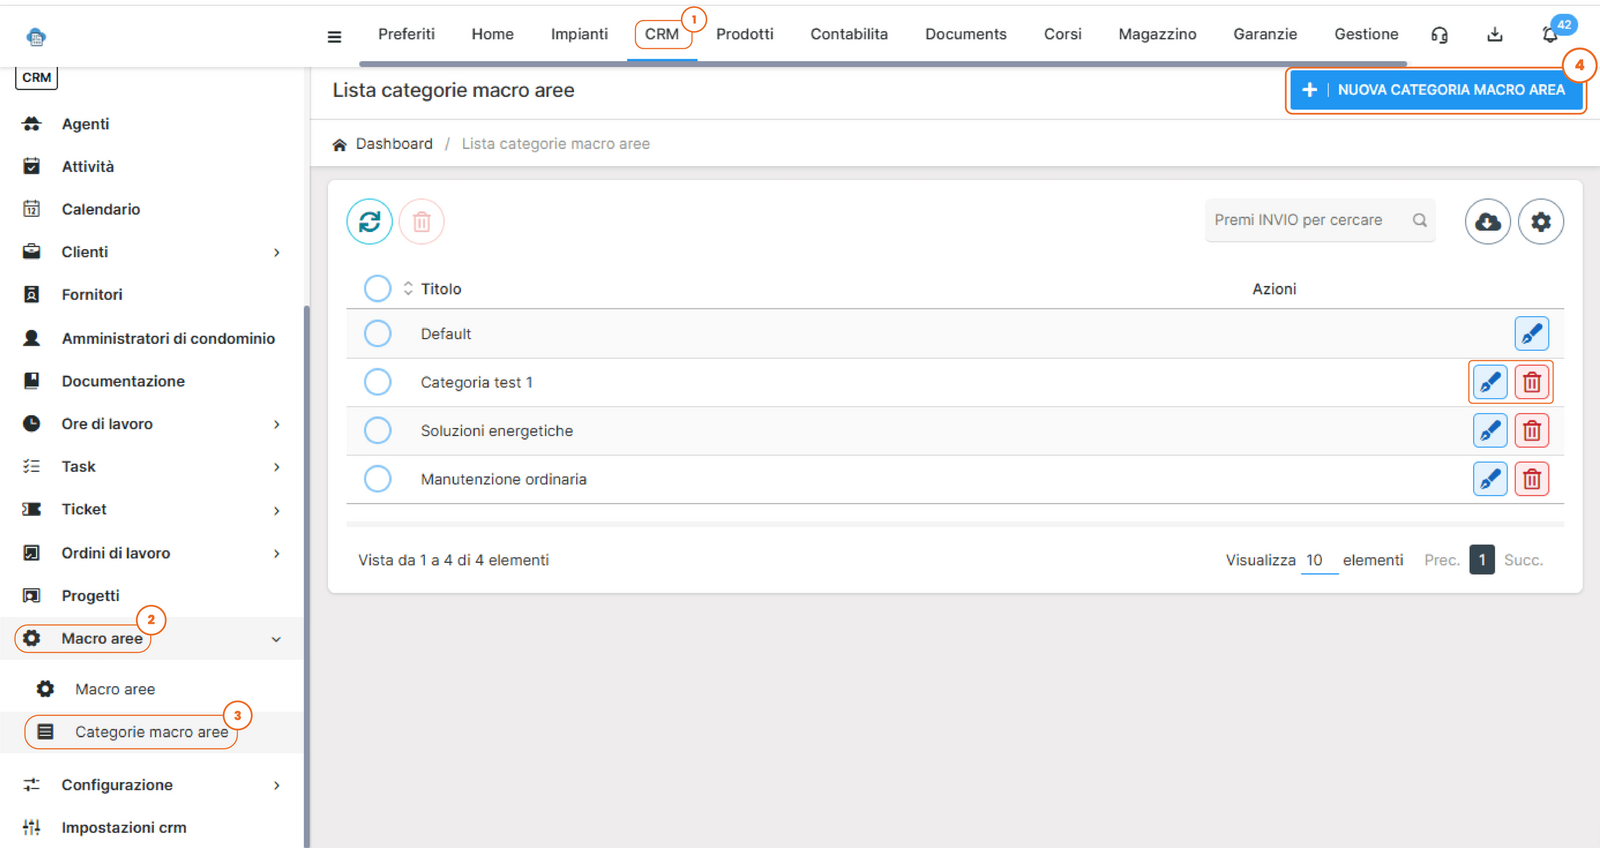Edit Manutenzione ordinaria with pencil icon
The width and height of the screenshot is (1600, 848).
click(x=1489, y=479)
